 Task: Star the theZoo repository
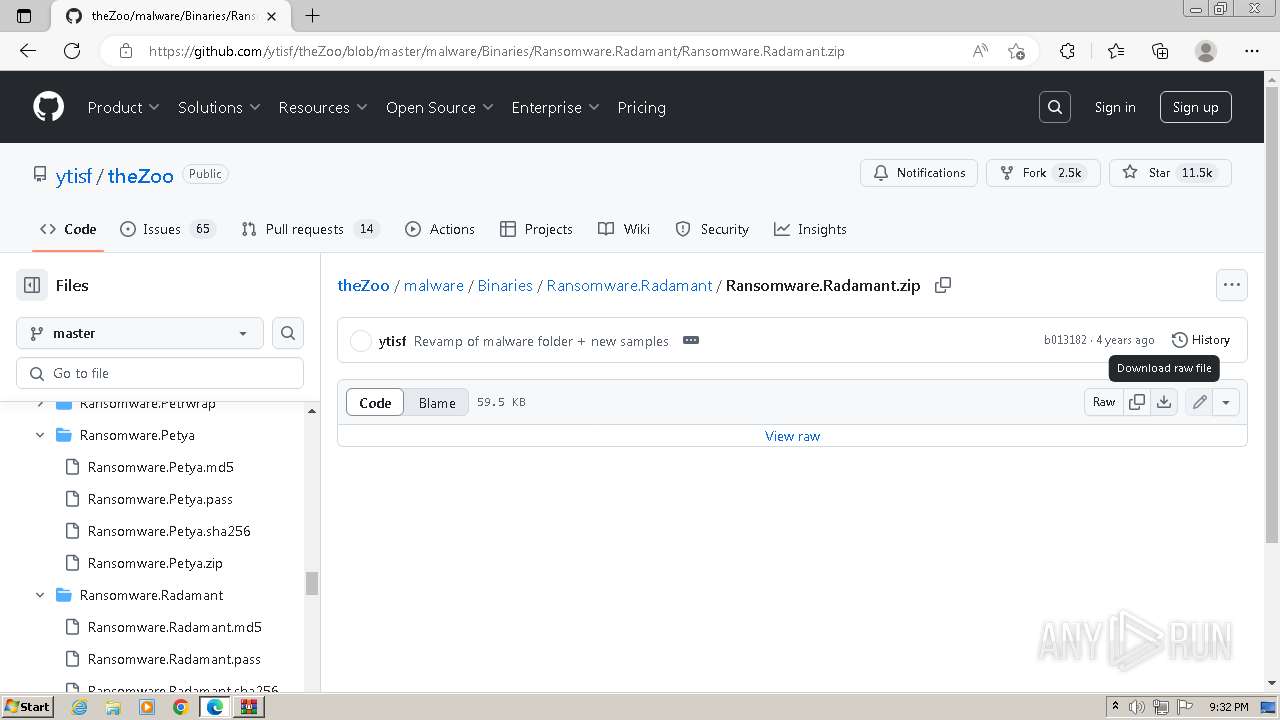tap(1170, 173)
